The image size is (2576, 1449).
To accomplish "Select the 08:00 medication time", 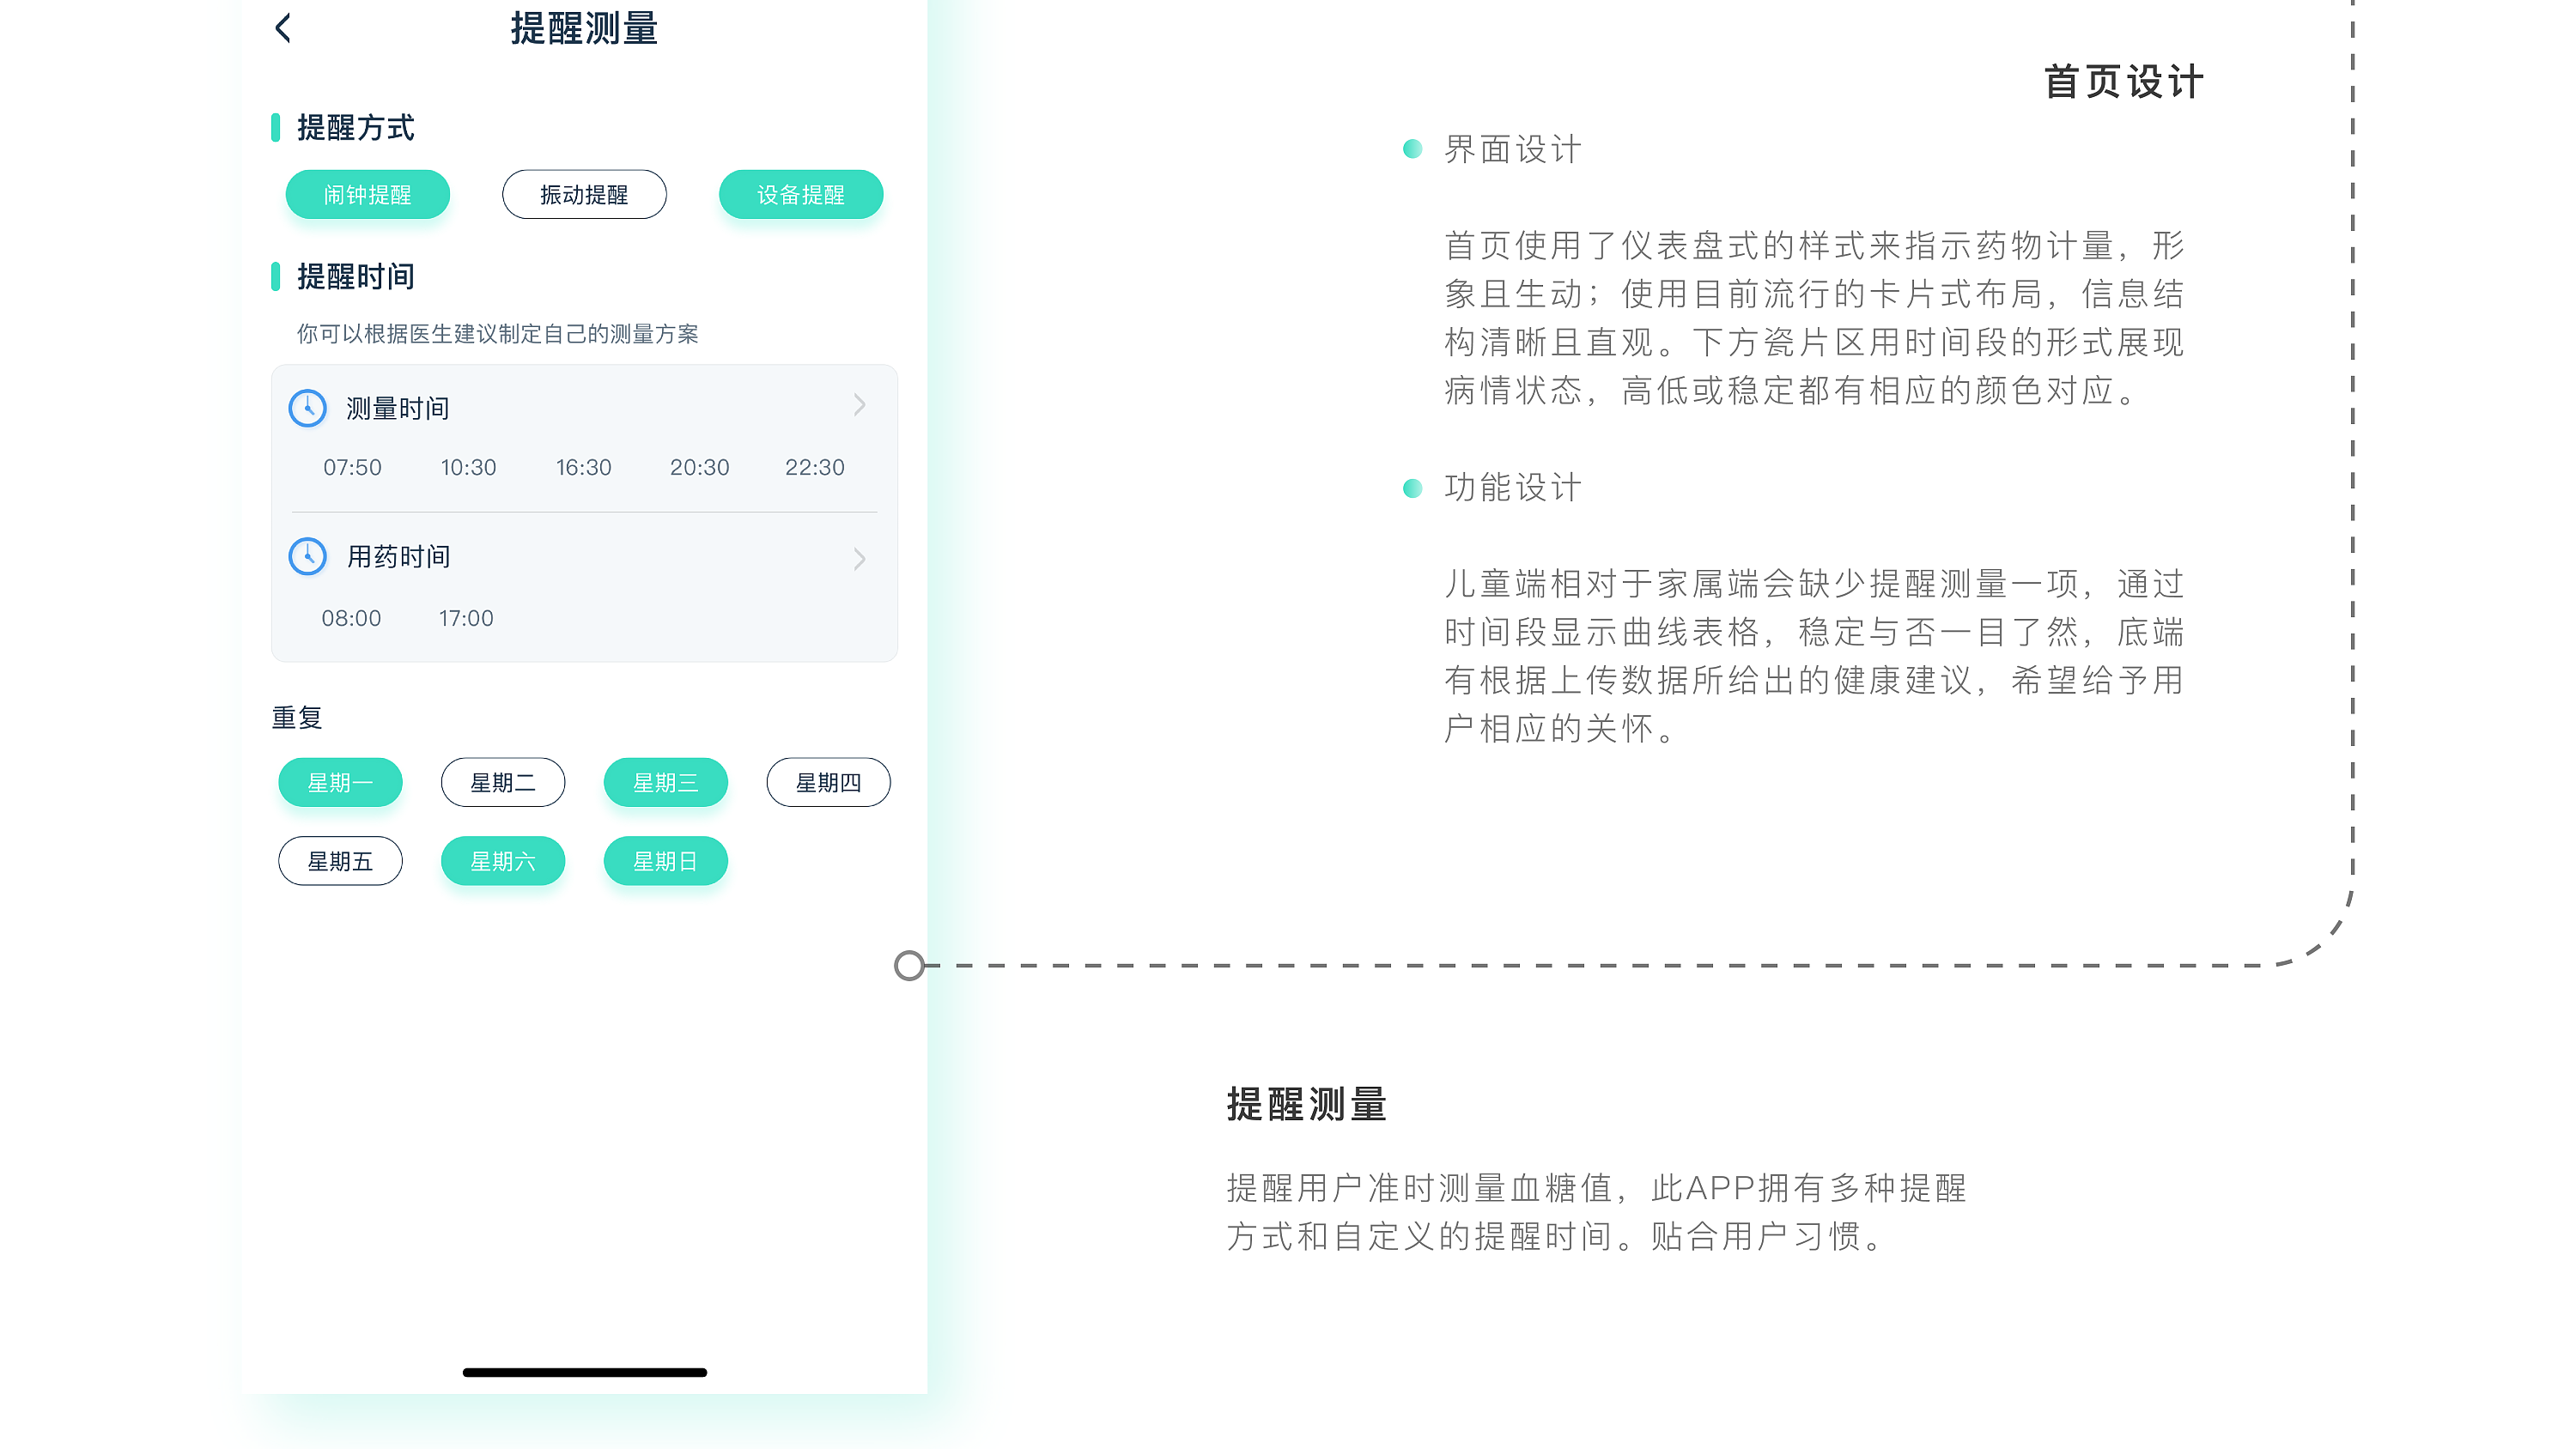I will [351, 618].
